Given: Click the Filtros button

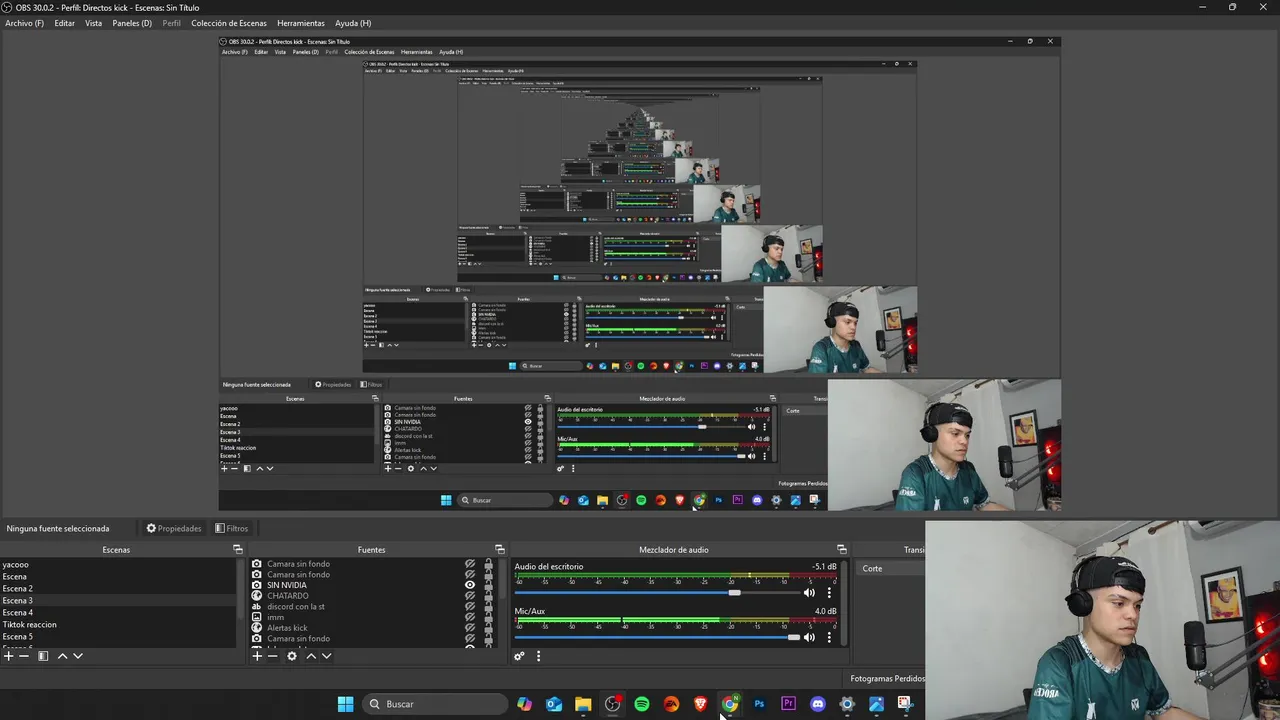Looking at the screenshot, I should 232,528.
